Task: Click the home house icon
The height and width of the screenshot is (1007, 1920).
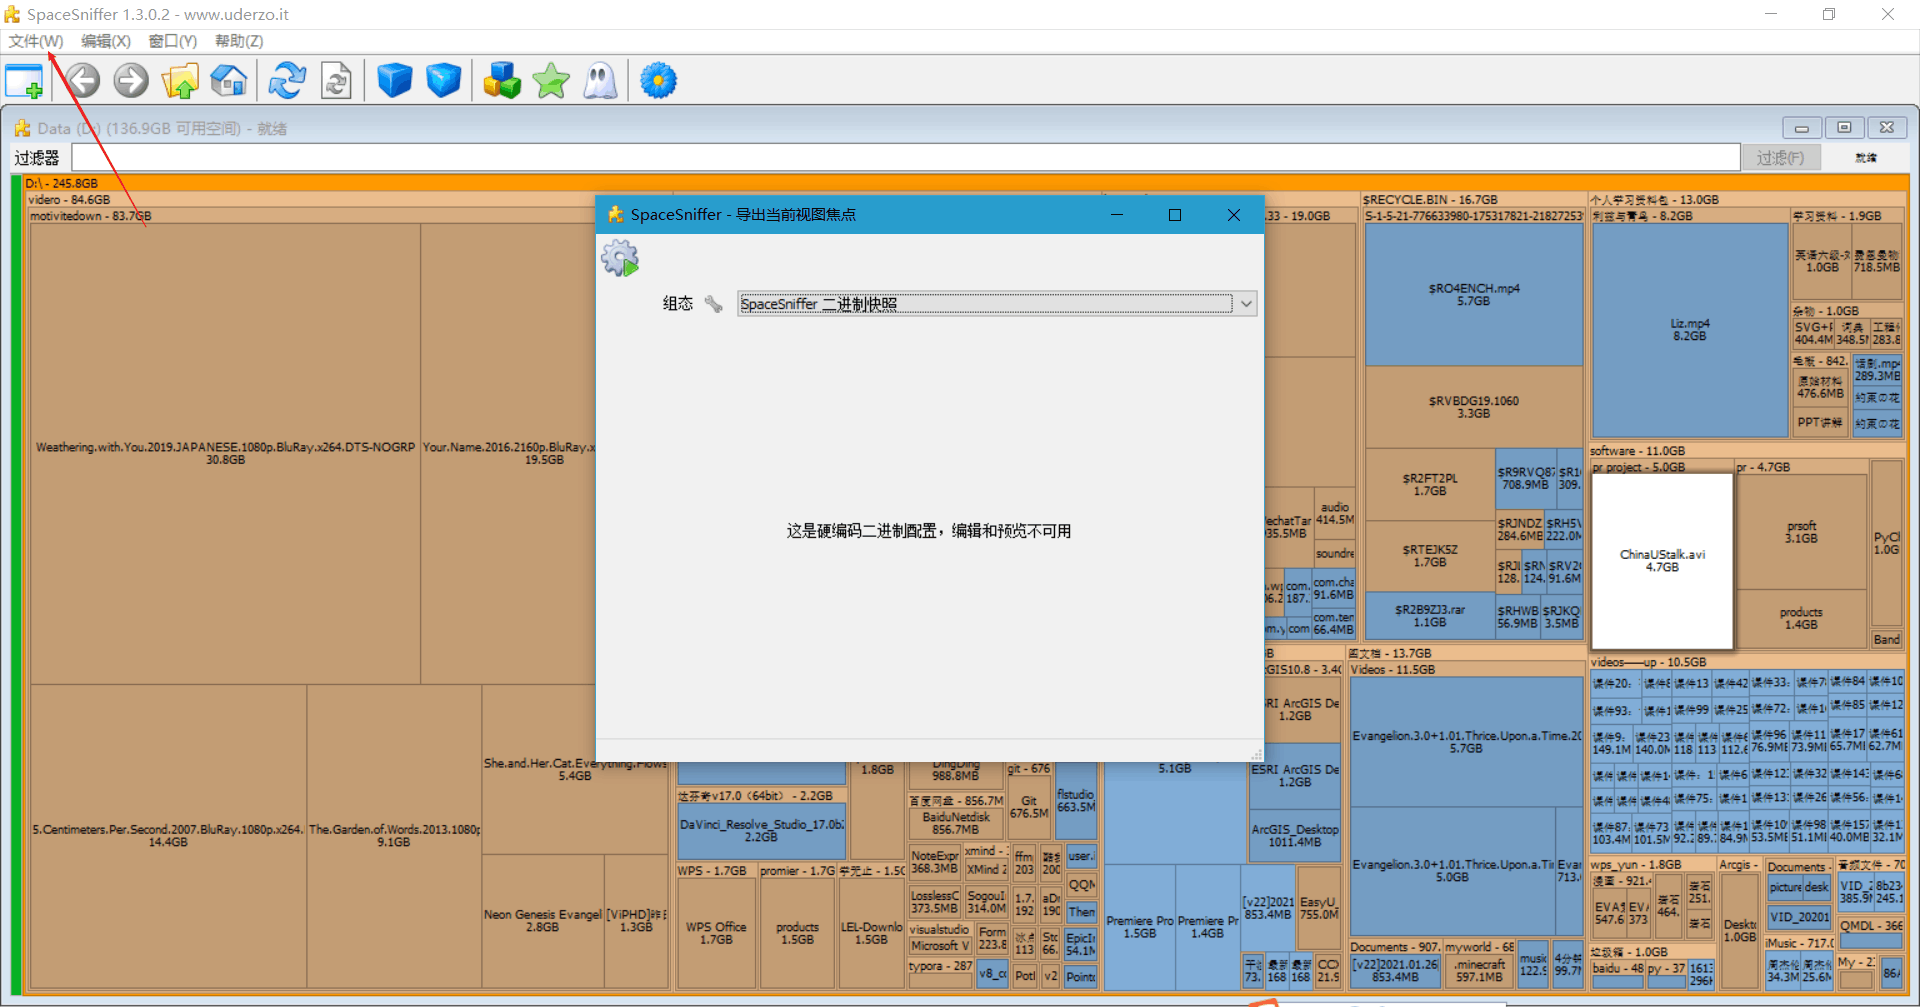Action: click(229, 81)
